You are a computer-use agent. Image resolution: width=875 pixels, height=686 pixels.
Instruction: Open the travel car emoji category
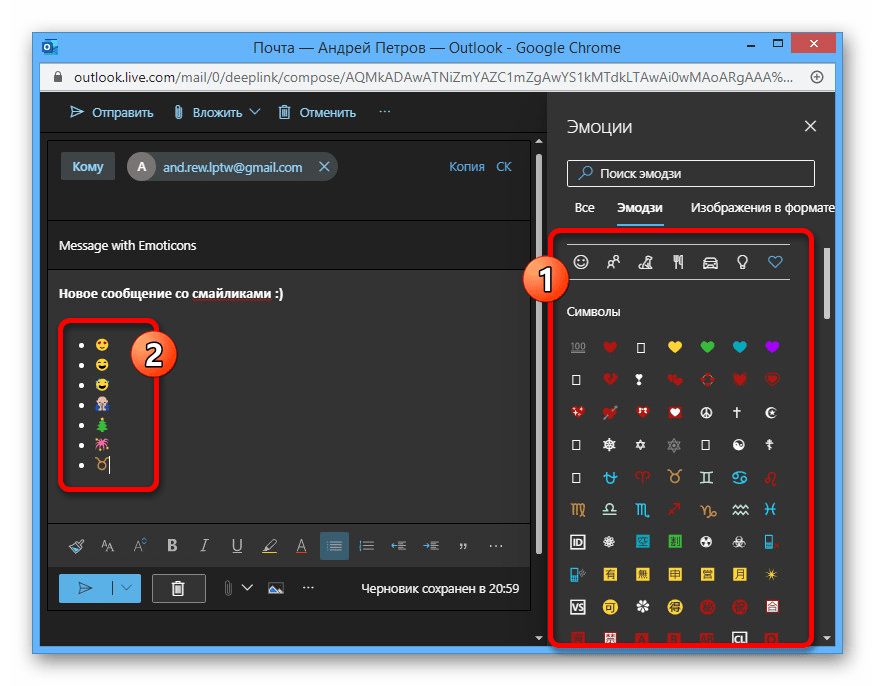pyautogui.click(x=710, y=262)
